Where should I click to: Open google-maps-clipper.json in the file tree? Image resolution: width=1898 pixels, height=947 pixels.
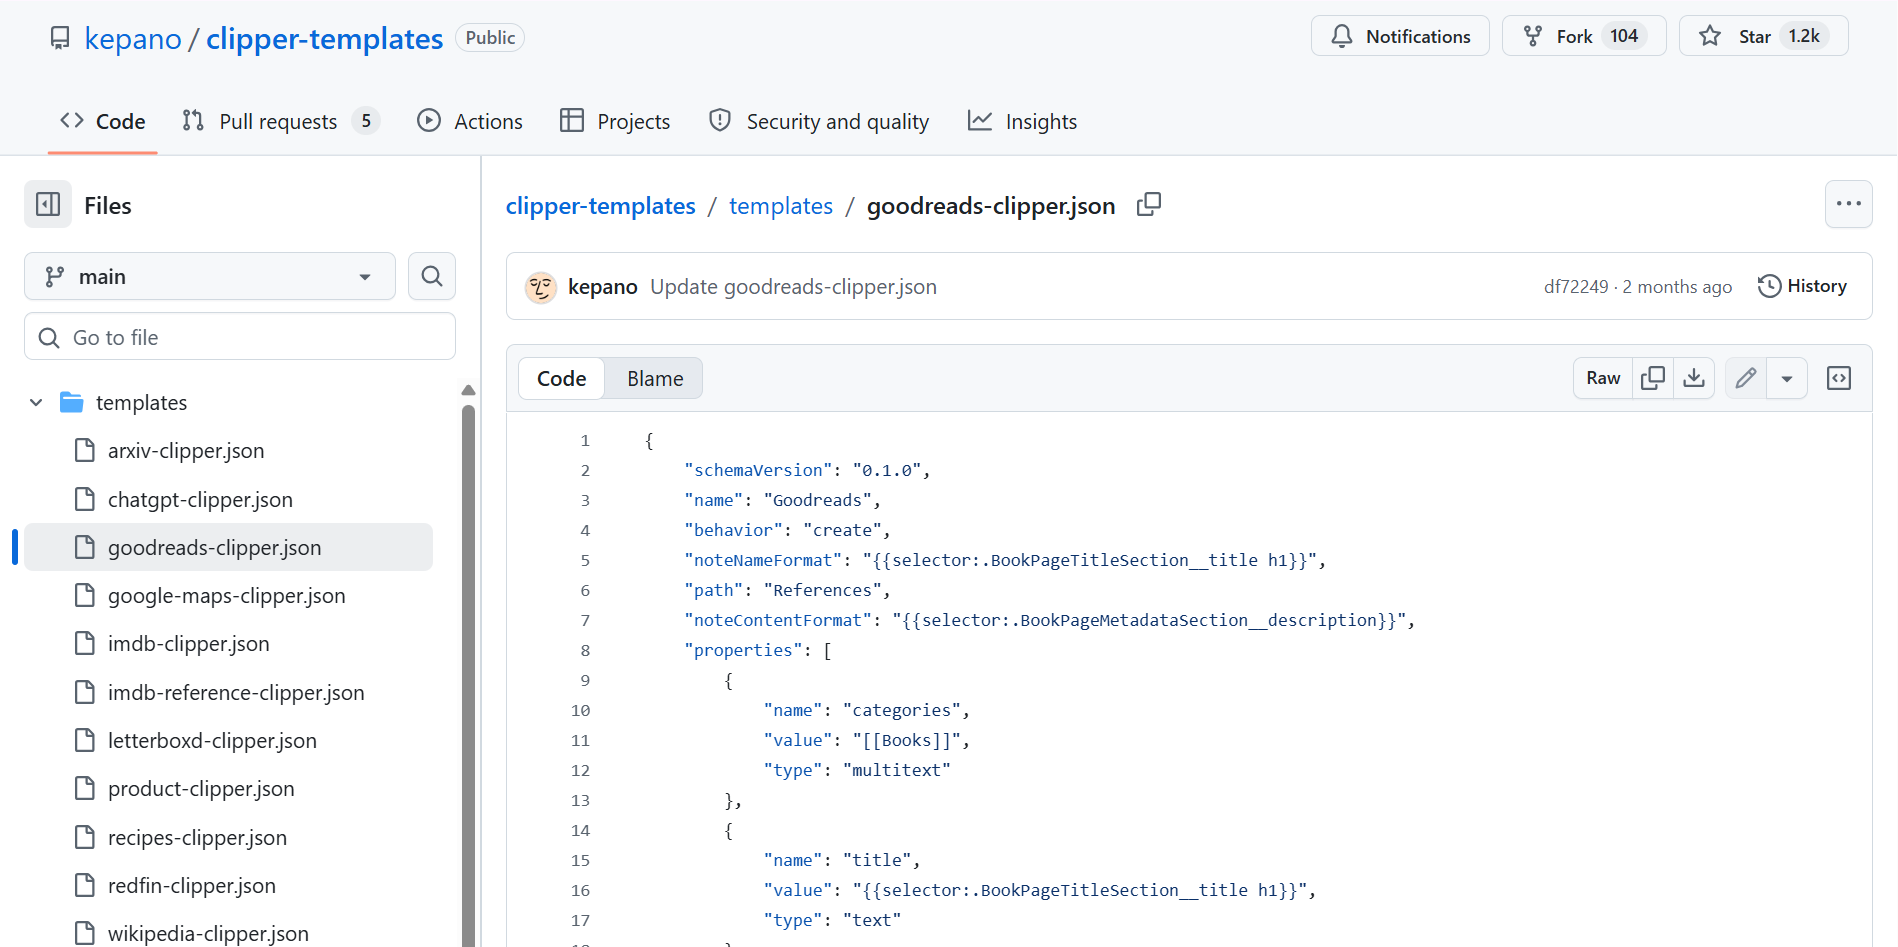click(x=229, y=596)
